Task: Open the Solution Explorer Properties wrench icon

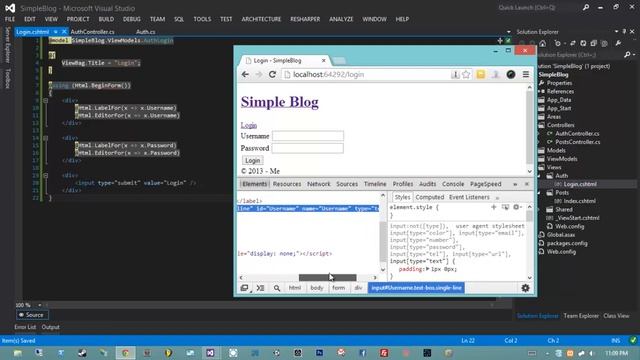Action: pyautogui.click(x=618, y=43)
